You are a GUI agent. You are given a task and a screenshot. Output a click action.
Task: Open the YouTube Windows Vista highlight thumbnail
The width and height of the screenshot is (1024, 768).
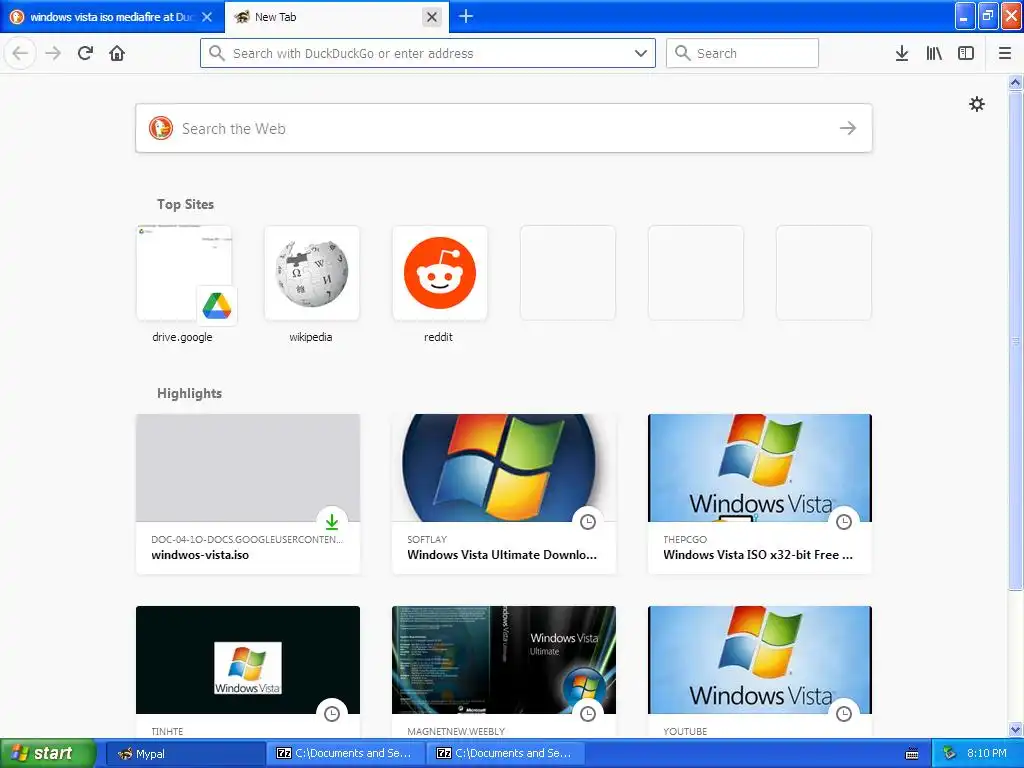coord(760,660)
